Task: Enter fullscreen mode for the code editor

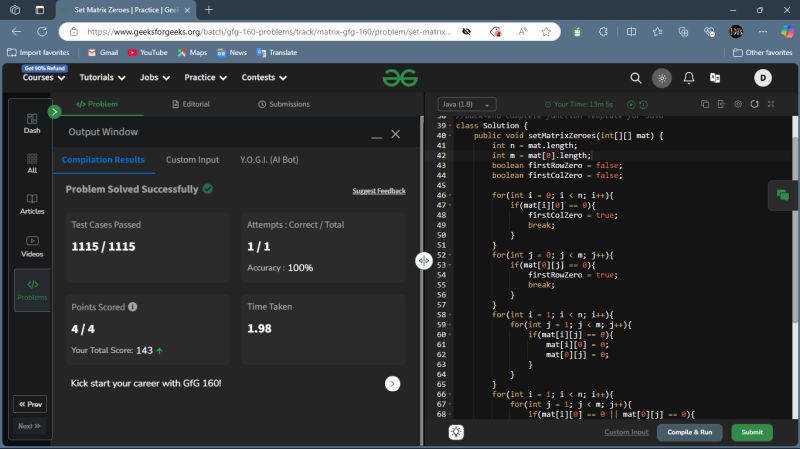Action: pos(771,104)
